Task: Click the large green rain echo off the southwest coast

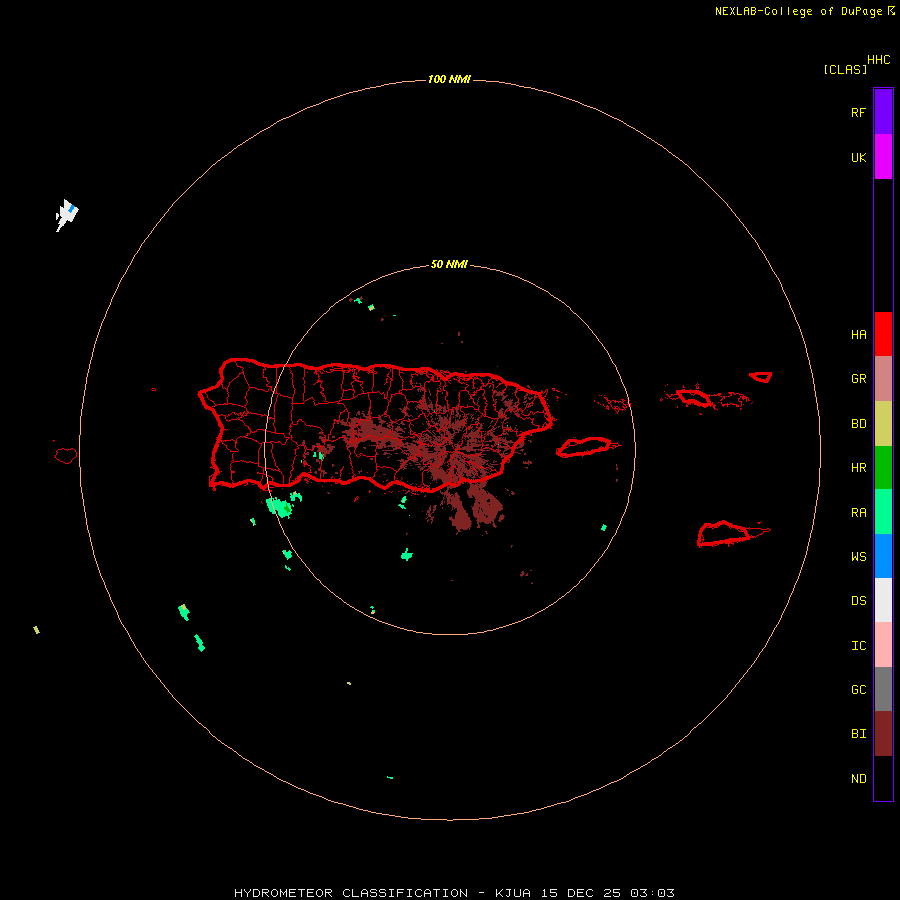Action: (x=280, y=507)
